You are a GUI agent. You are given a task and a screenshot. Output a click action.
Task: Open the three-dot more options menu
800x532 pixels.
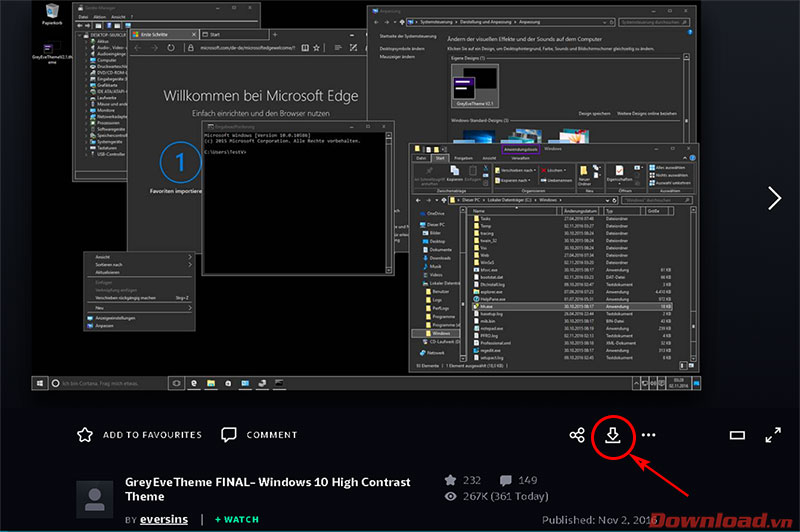(x=649, y=436)
